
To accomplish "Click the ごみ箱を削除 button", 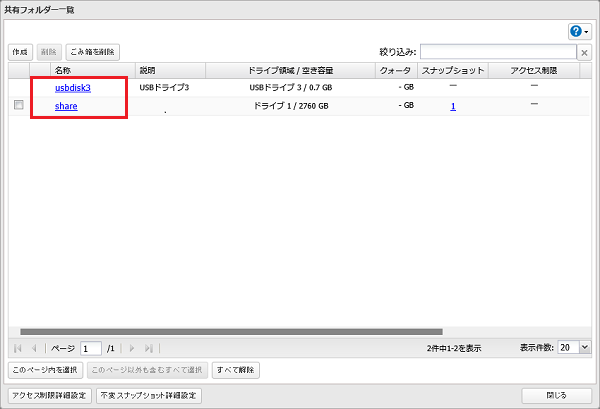I will [x=93, y=52].
